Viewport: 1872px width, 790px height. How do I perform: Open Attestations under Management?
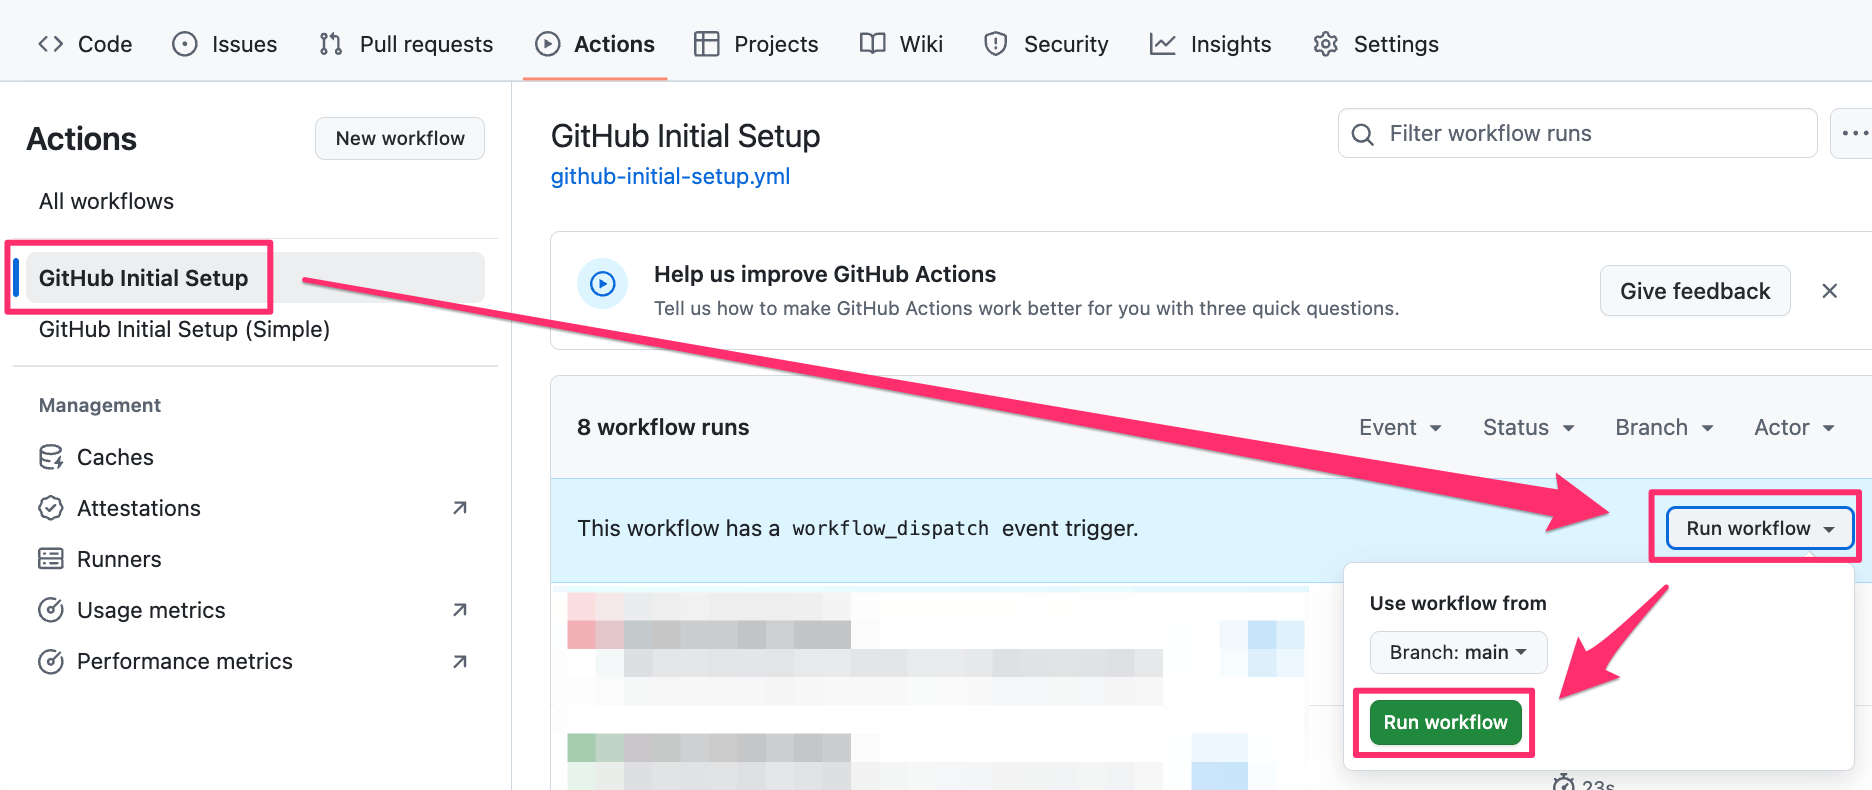[254, 508]
